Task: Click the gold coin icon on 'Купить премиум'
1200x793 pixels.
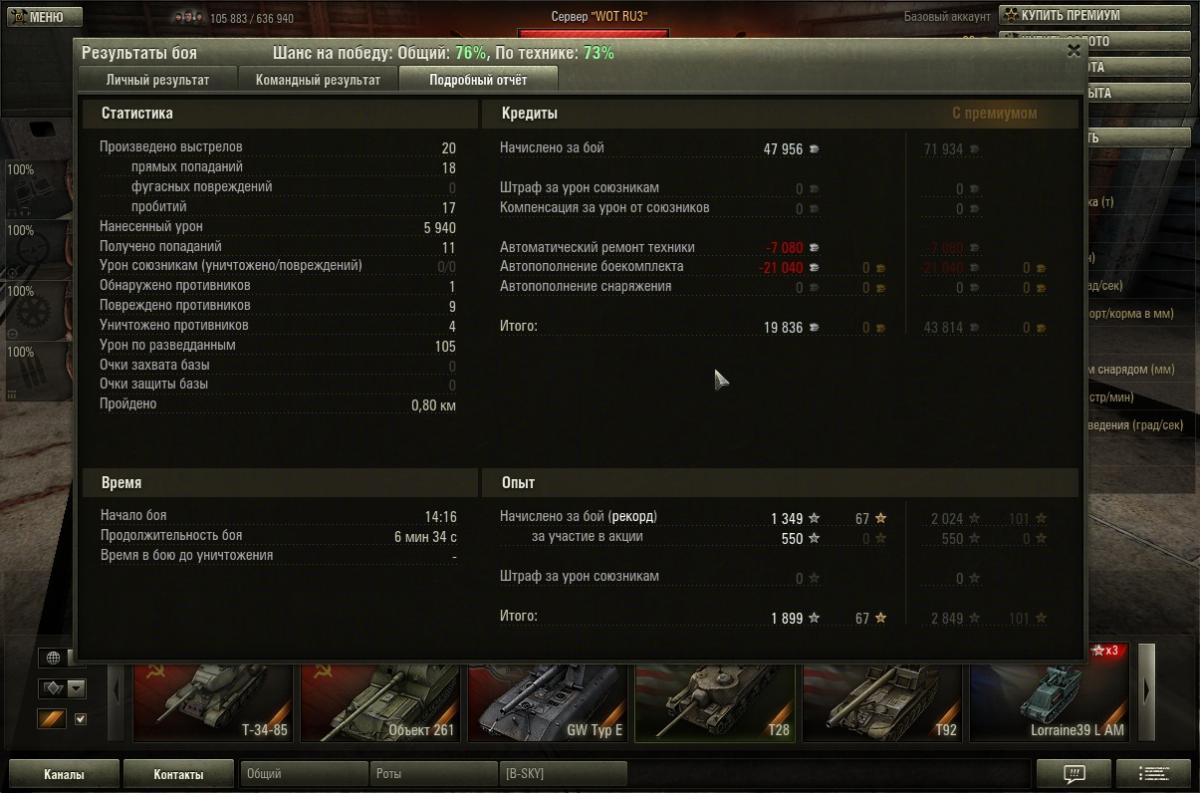Action: (x=1011, y=16)
